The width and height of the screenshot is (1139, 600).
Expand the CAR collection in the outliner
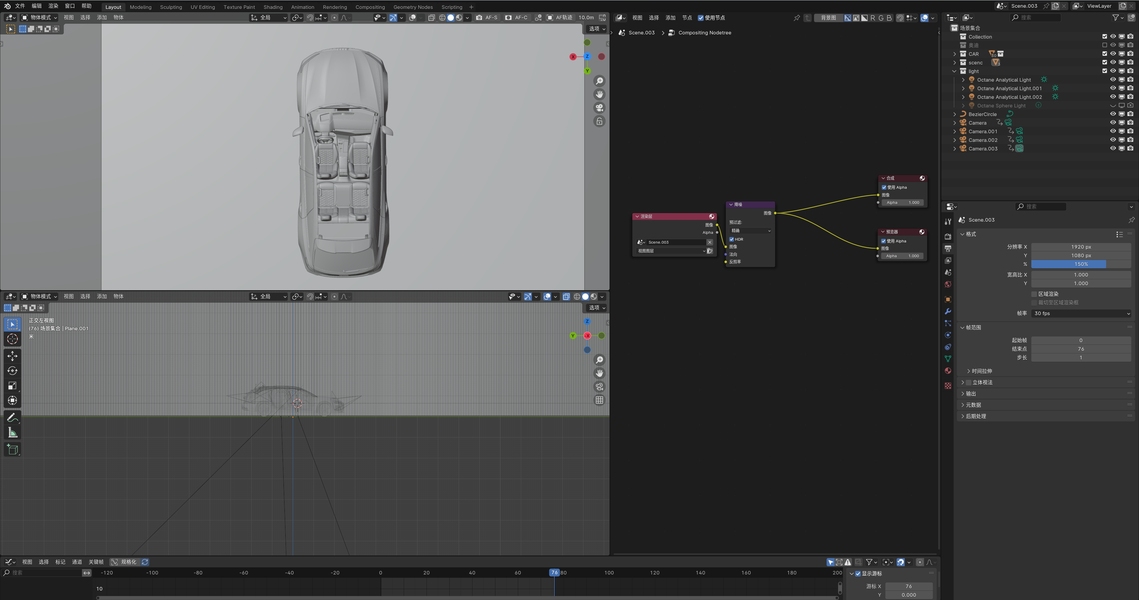pyautogui.click(x=955, y=54)
